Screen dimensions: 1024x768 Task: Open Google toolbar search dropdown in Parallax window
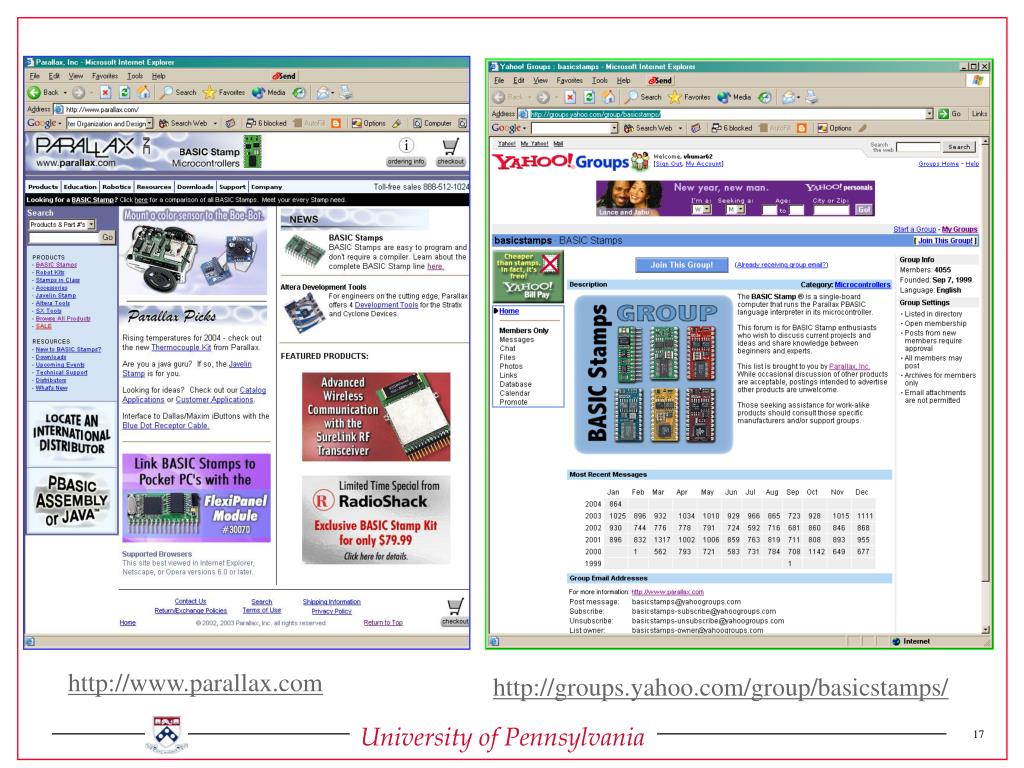150,123
